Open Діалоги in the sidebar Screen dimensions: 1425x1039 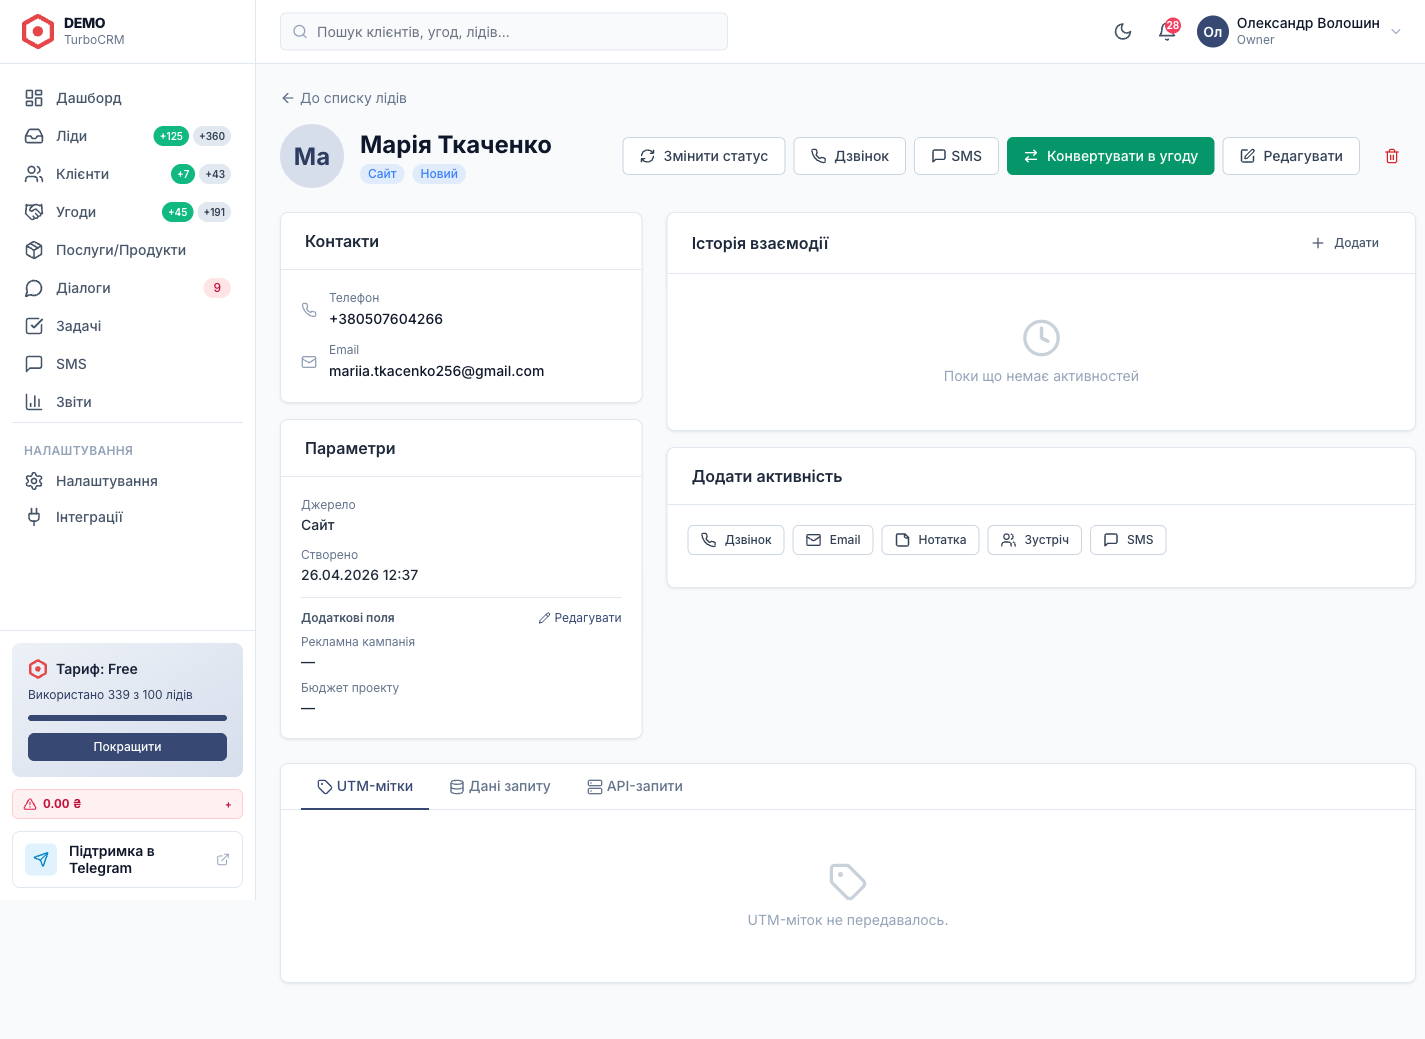click(x=127, y=288)
